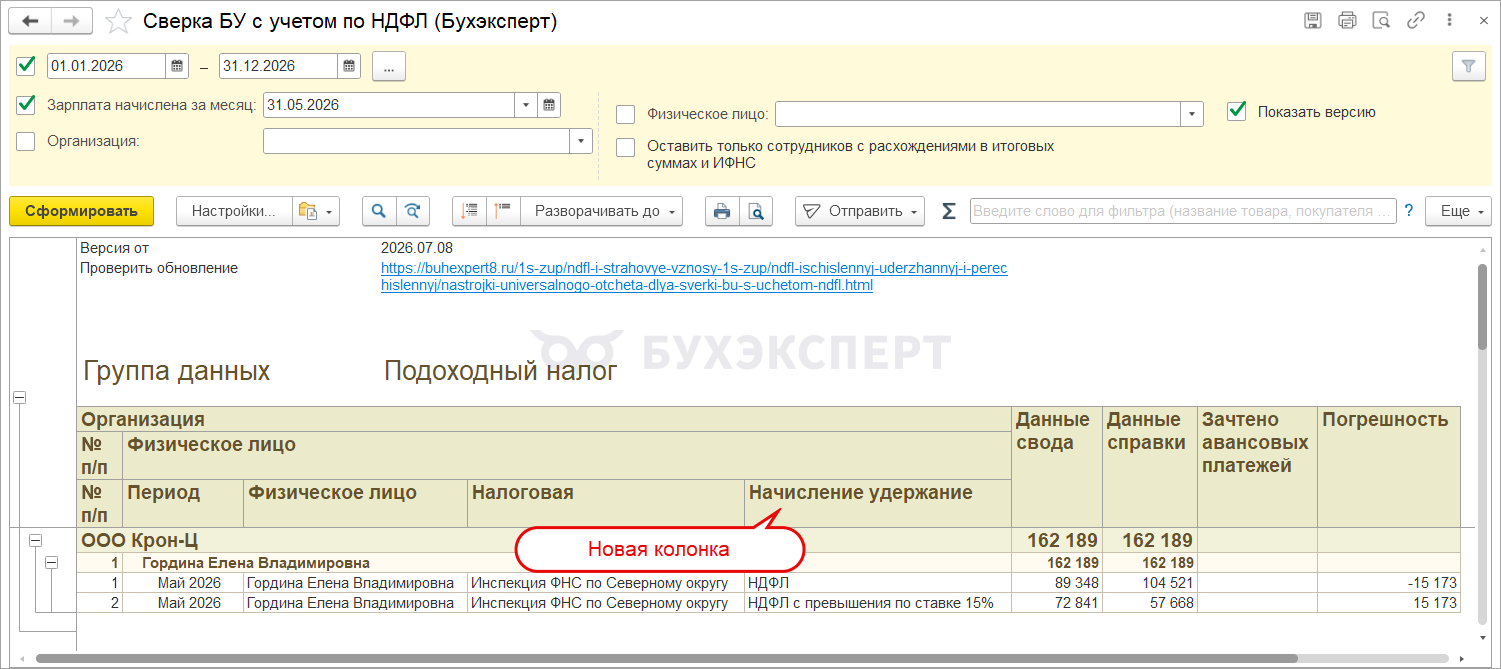Select cell НДФЛ с превышения по ставке 15%

click(878, 603)
